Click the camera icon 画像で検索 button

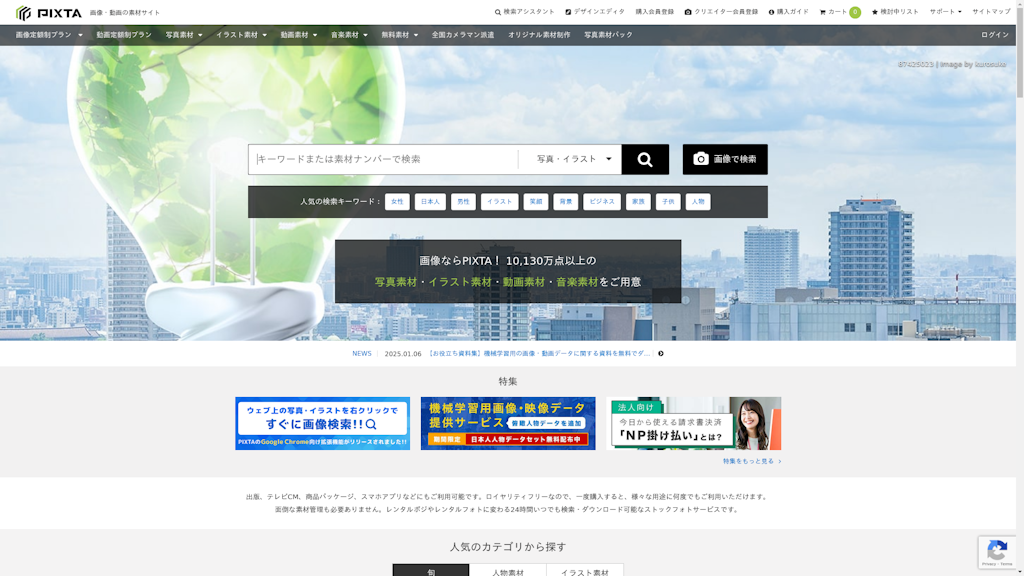[x=725, y=159]
